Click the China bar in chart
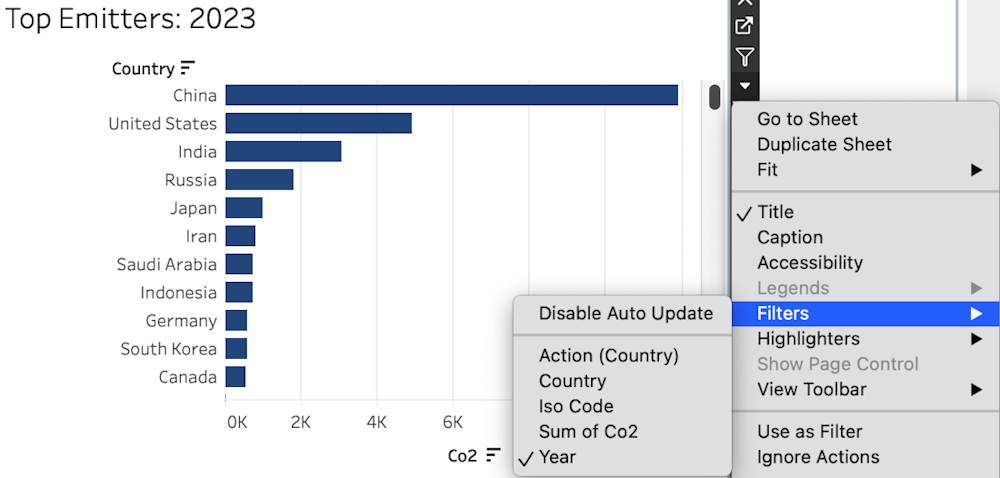This screenshot has width=1000, height=478. 452,95
